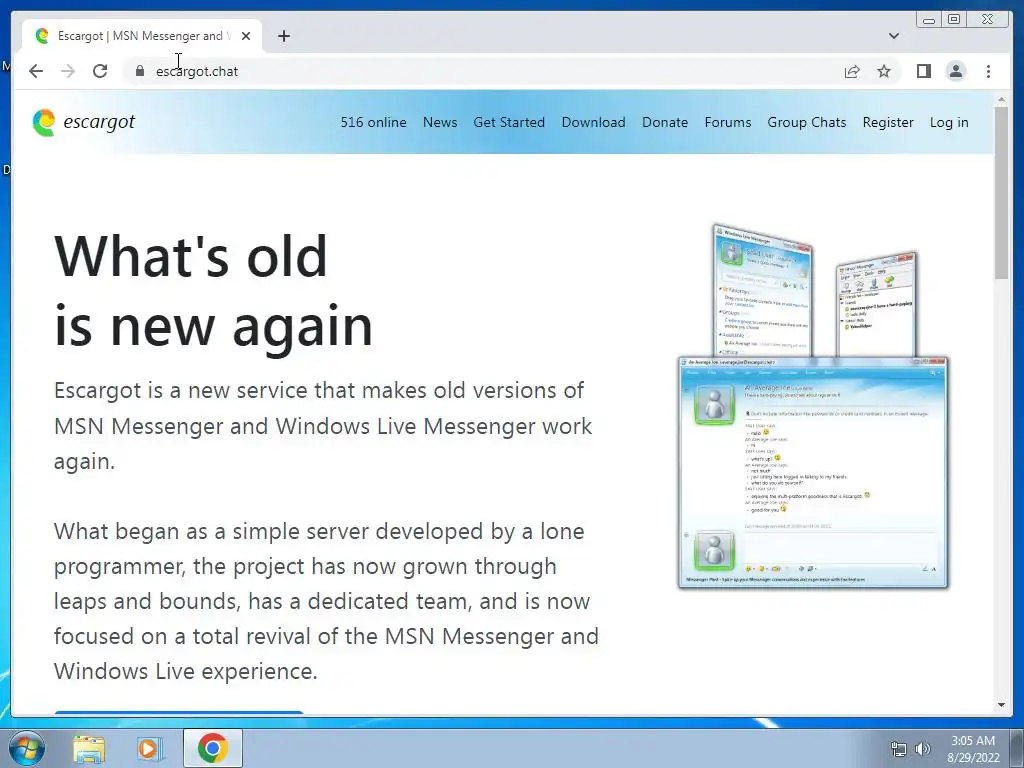1024x768 pixels.
Task: Click the Register link
Action: pyautogui.click(x=888, y=122)
